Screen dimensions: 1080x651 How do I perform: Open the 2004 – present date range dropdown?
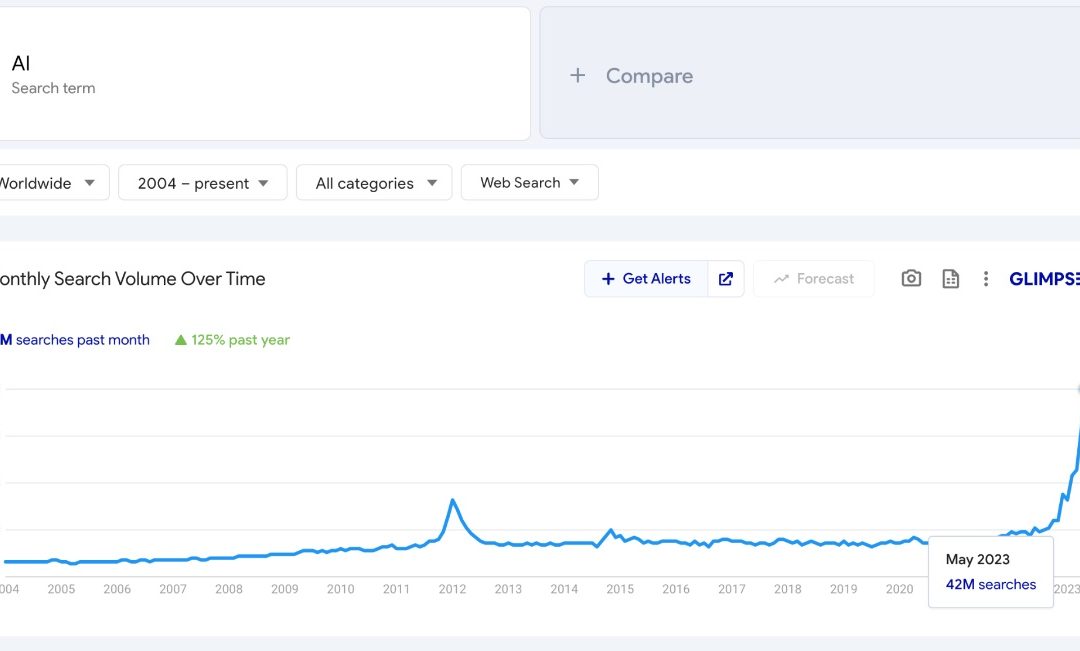pos(202,182)
